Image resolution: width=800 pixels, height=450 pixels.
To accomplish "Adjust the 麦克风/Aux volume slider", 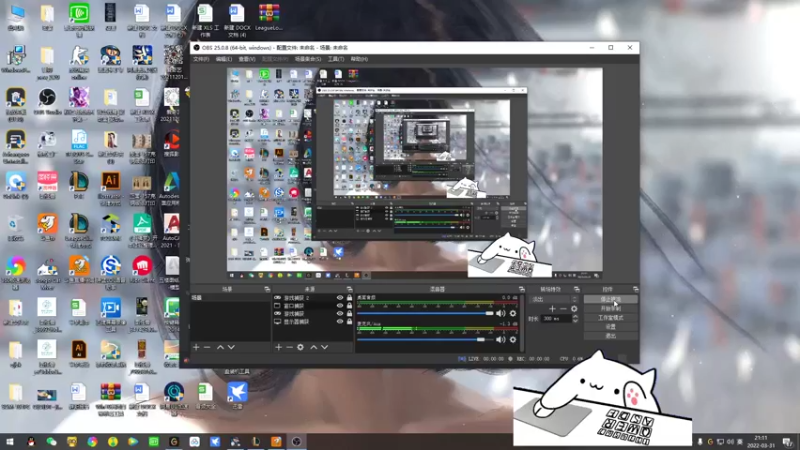I will click(425, 339).
